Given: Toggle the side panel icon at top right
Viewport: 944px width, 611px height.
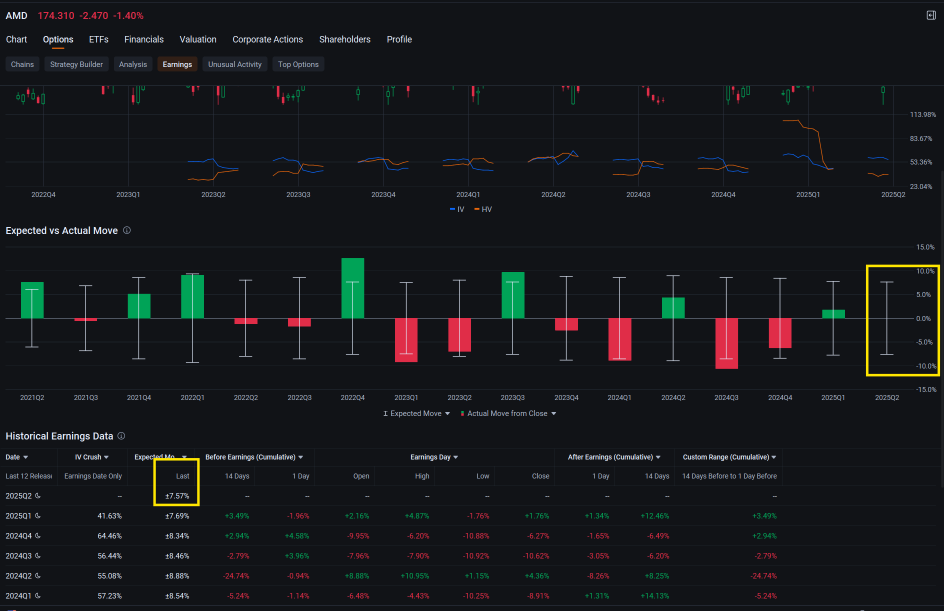Looking at the screenshot, I should click(931, 15).
